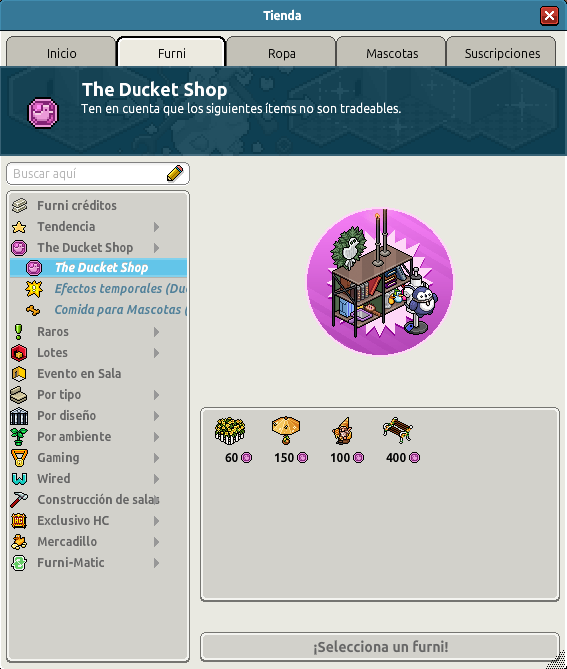
Task: Click the pencil icon in search box
Action: pos(175,173)
